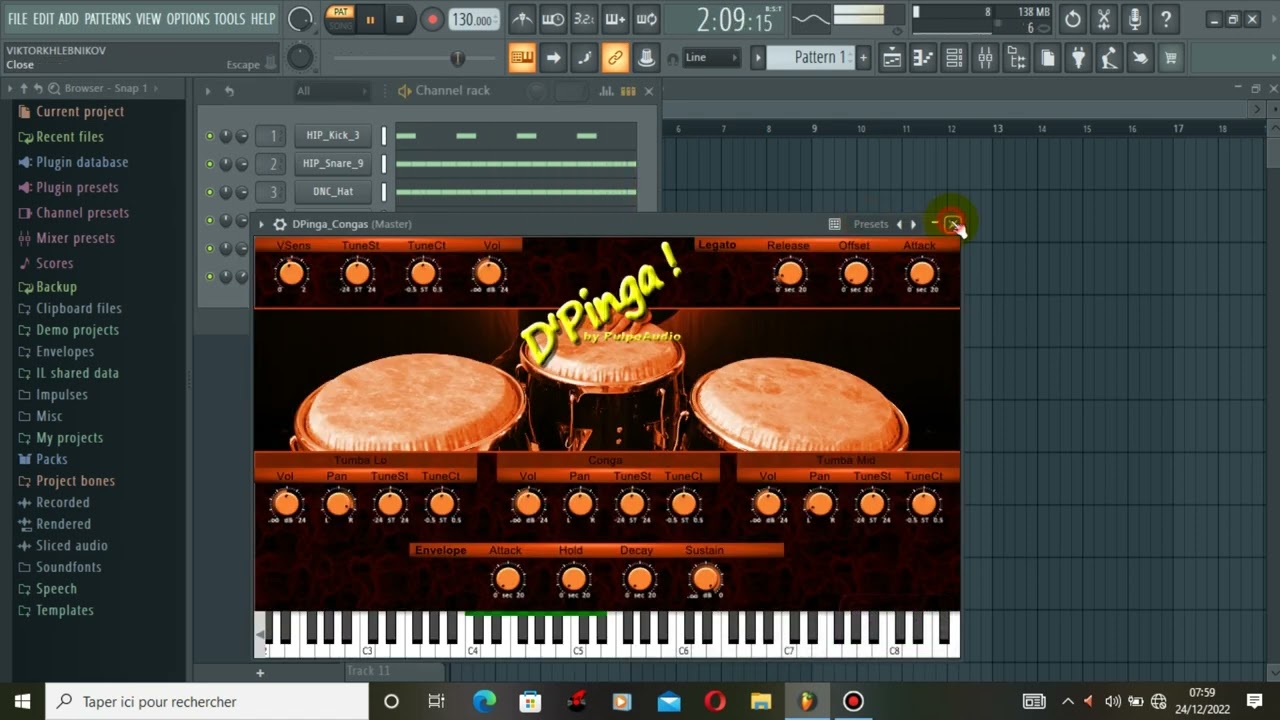Click the plus button next to Pattern 1
This screenshot has height=720, width=1280.
tap(864, 58)
